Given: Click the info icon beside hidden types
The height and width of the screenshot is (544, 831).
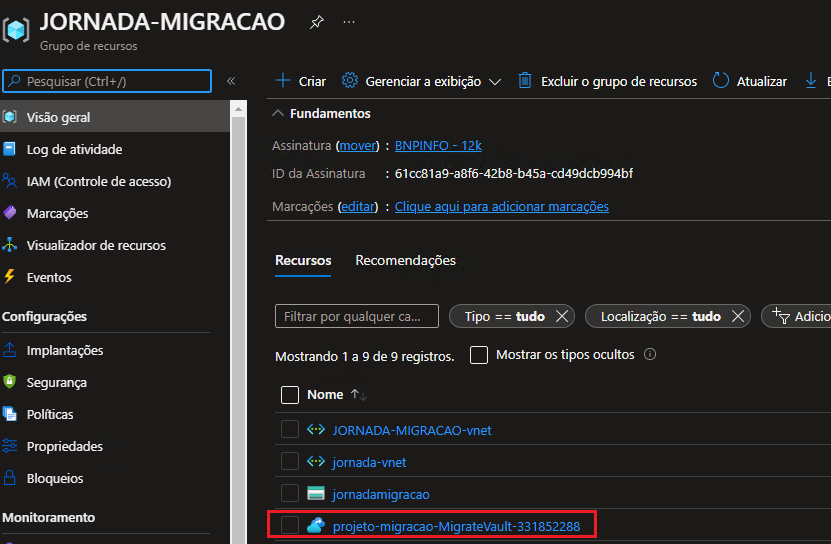Looking at the screenshot, I should pos(650,354).
